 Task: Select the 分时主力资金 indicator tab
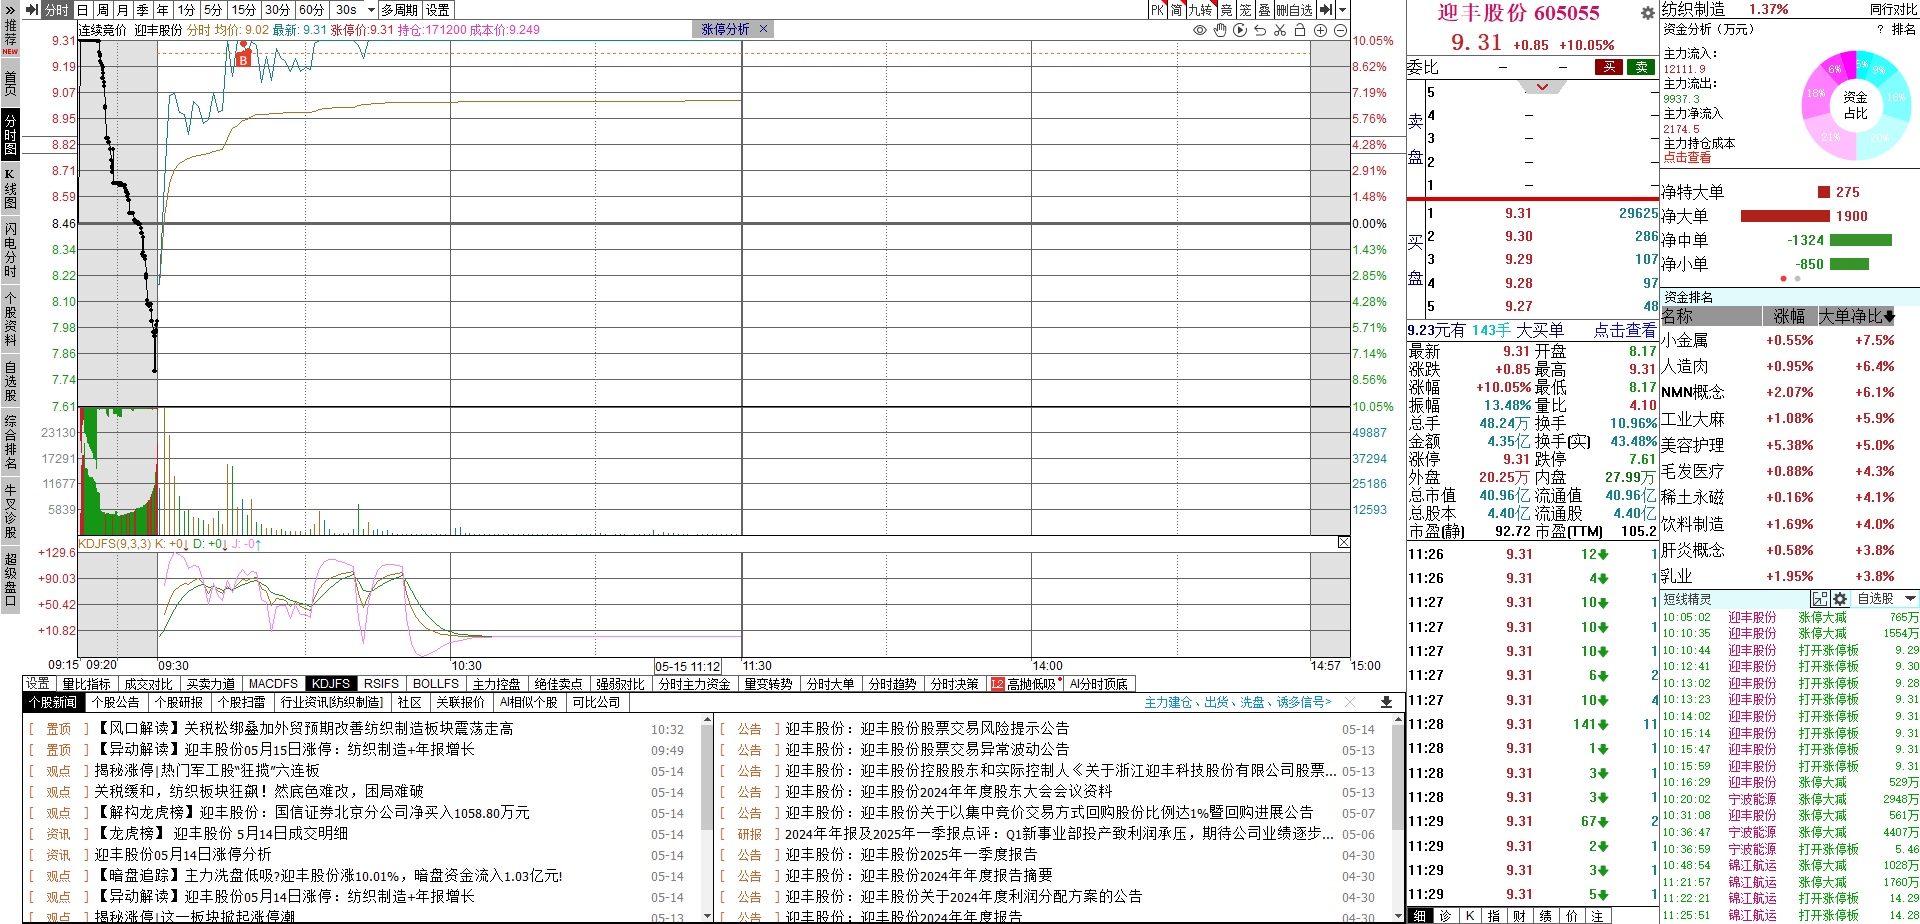[x=694, y=684]
